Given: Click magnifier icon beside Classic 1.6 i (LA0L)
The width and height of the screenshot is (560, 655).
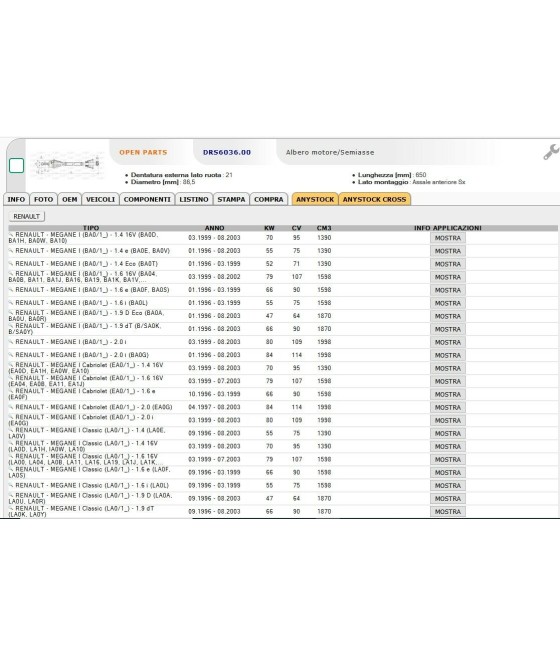Looking at the screenshot, I should [x=11, y=485].
